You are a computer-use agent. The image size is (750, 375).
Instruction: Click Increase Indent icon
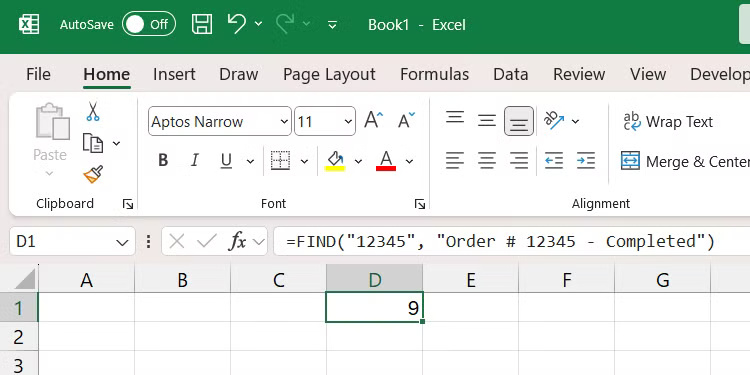coord(586,160)
